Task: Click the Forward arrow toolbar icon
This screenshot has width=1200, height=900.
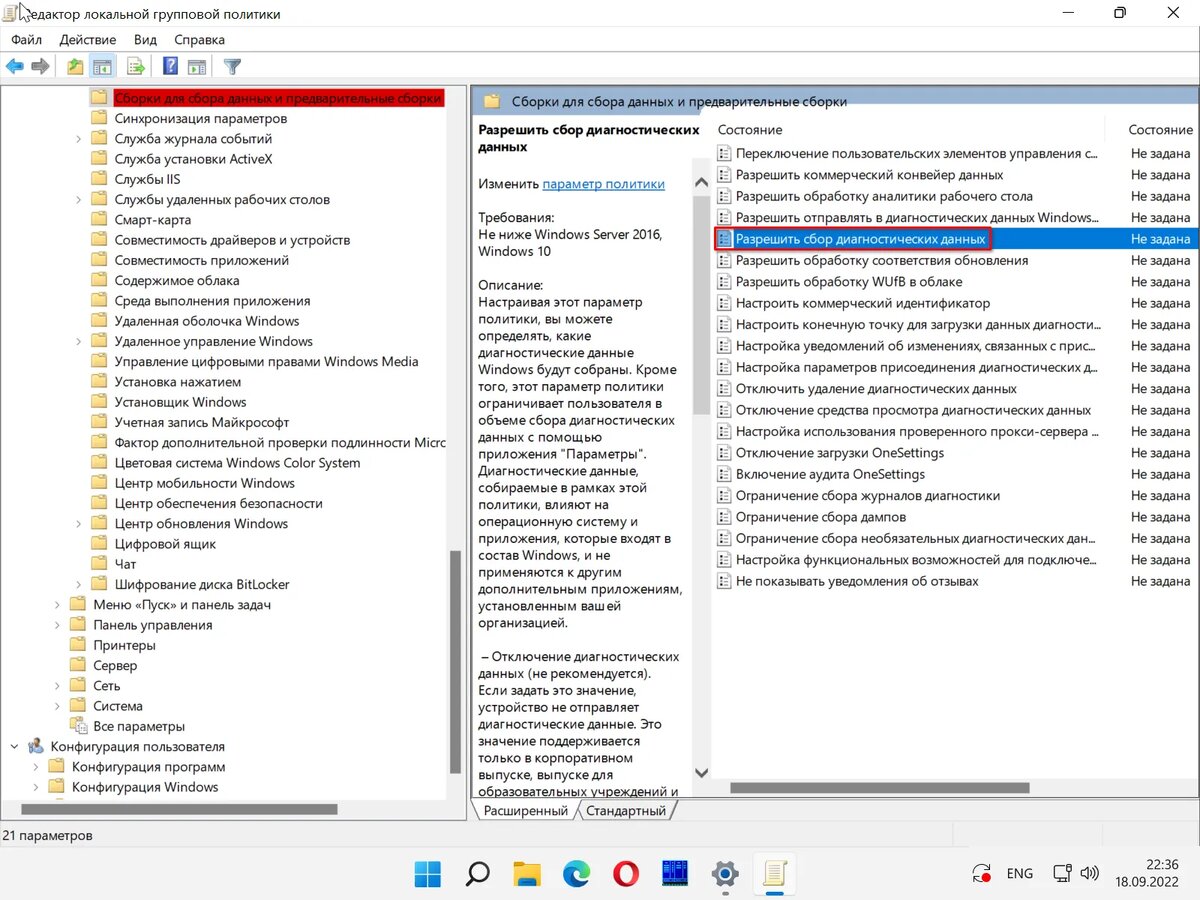Action: pyautogui.click(x=40, y=67)
